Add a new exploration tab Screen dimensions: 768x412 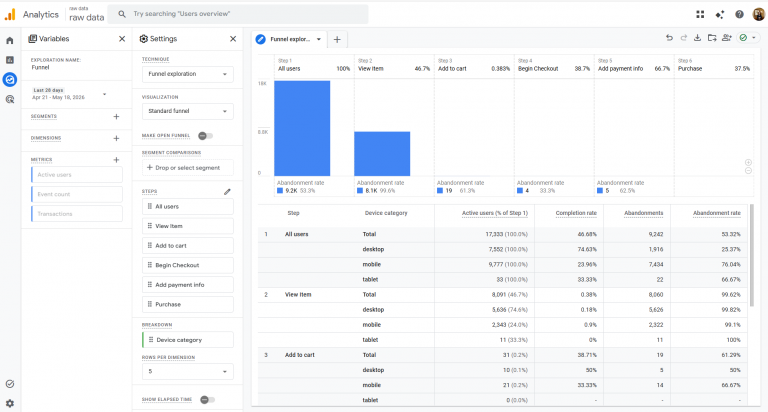(337, 40)
